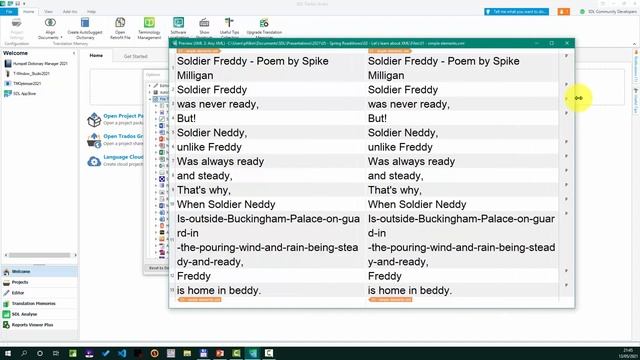Click the notifications orange bell icon
This screenshot has height=360, width=640.
pos(563,11)
